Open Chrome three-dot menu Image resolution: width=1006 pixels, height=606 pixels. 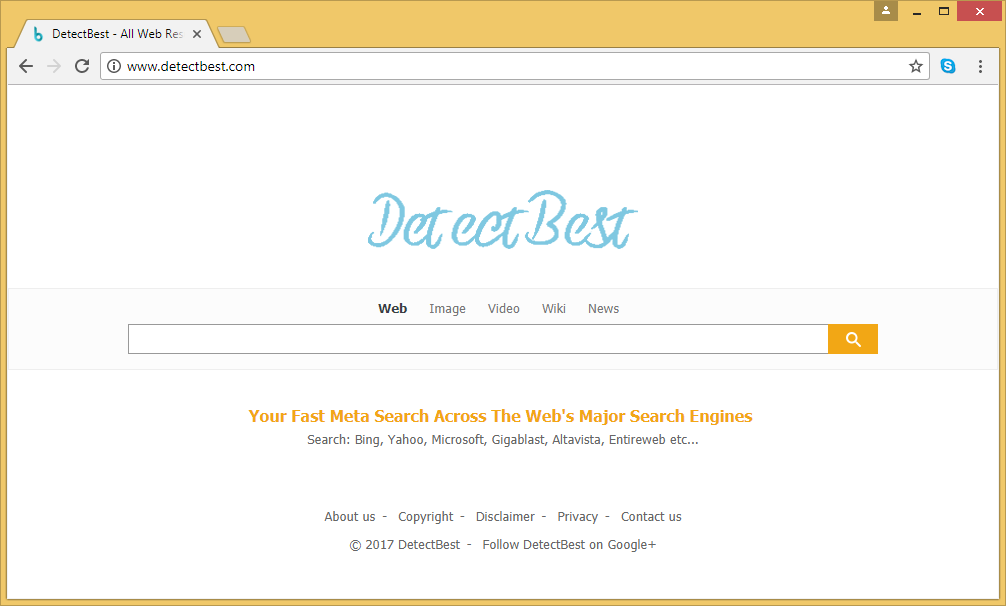pos(980,66)
